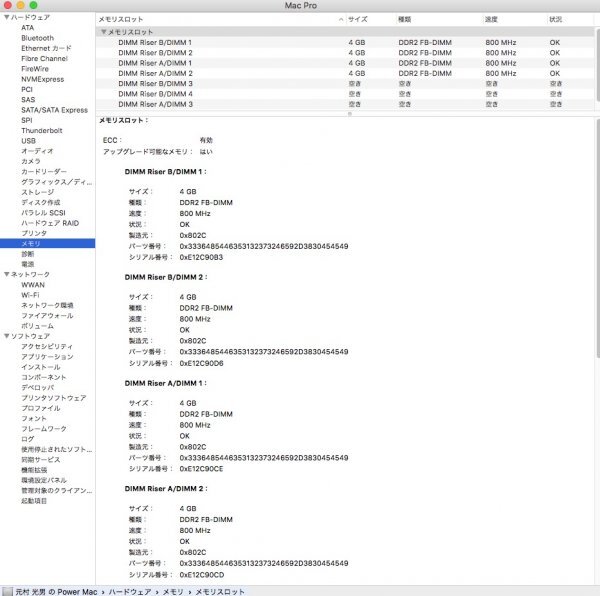
Task: Open SATA/SATA Express sidebar item
Action: [x=54, y=110]
